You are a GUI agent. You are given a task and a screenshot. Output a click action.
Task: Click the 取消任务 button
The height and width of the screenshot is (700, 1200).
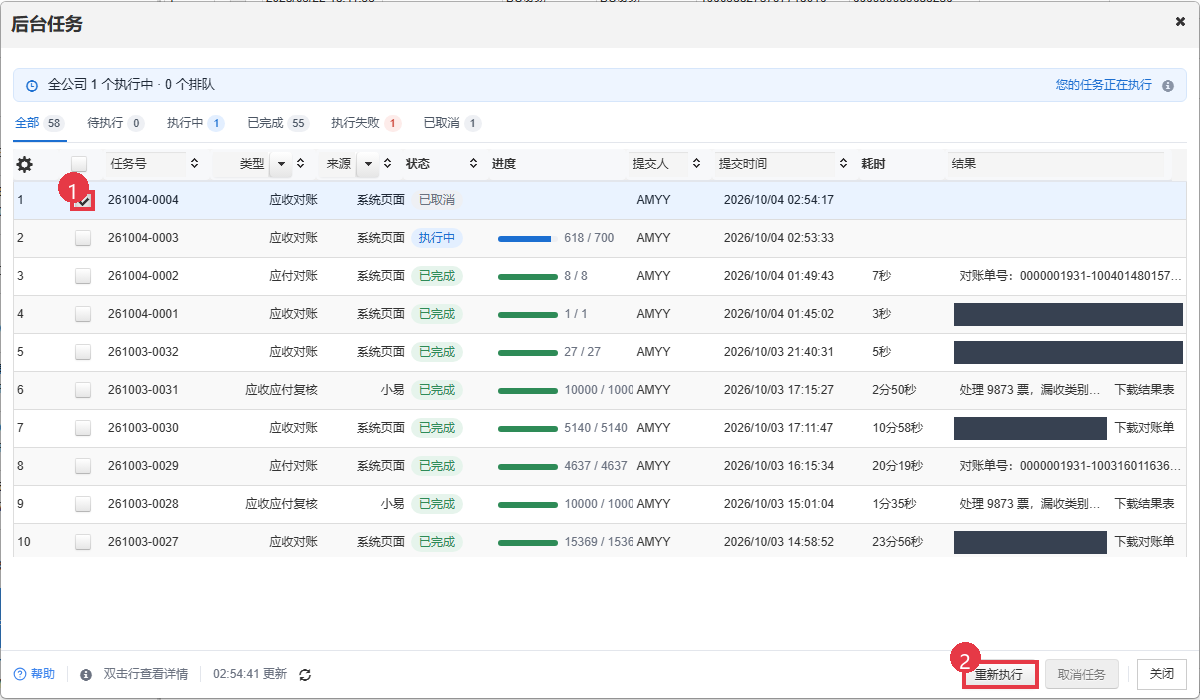[x=1081, y=675]
